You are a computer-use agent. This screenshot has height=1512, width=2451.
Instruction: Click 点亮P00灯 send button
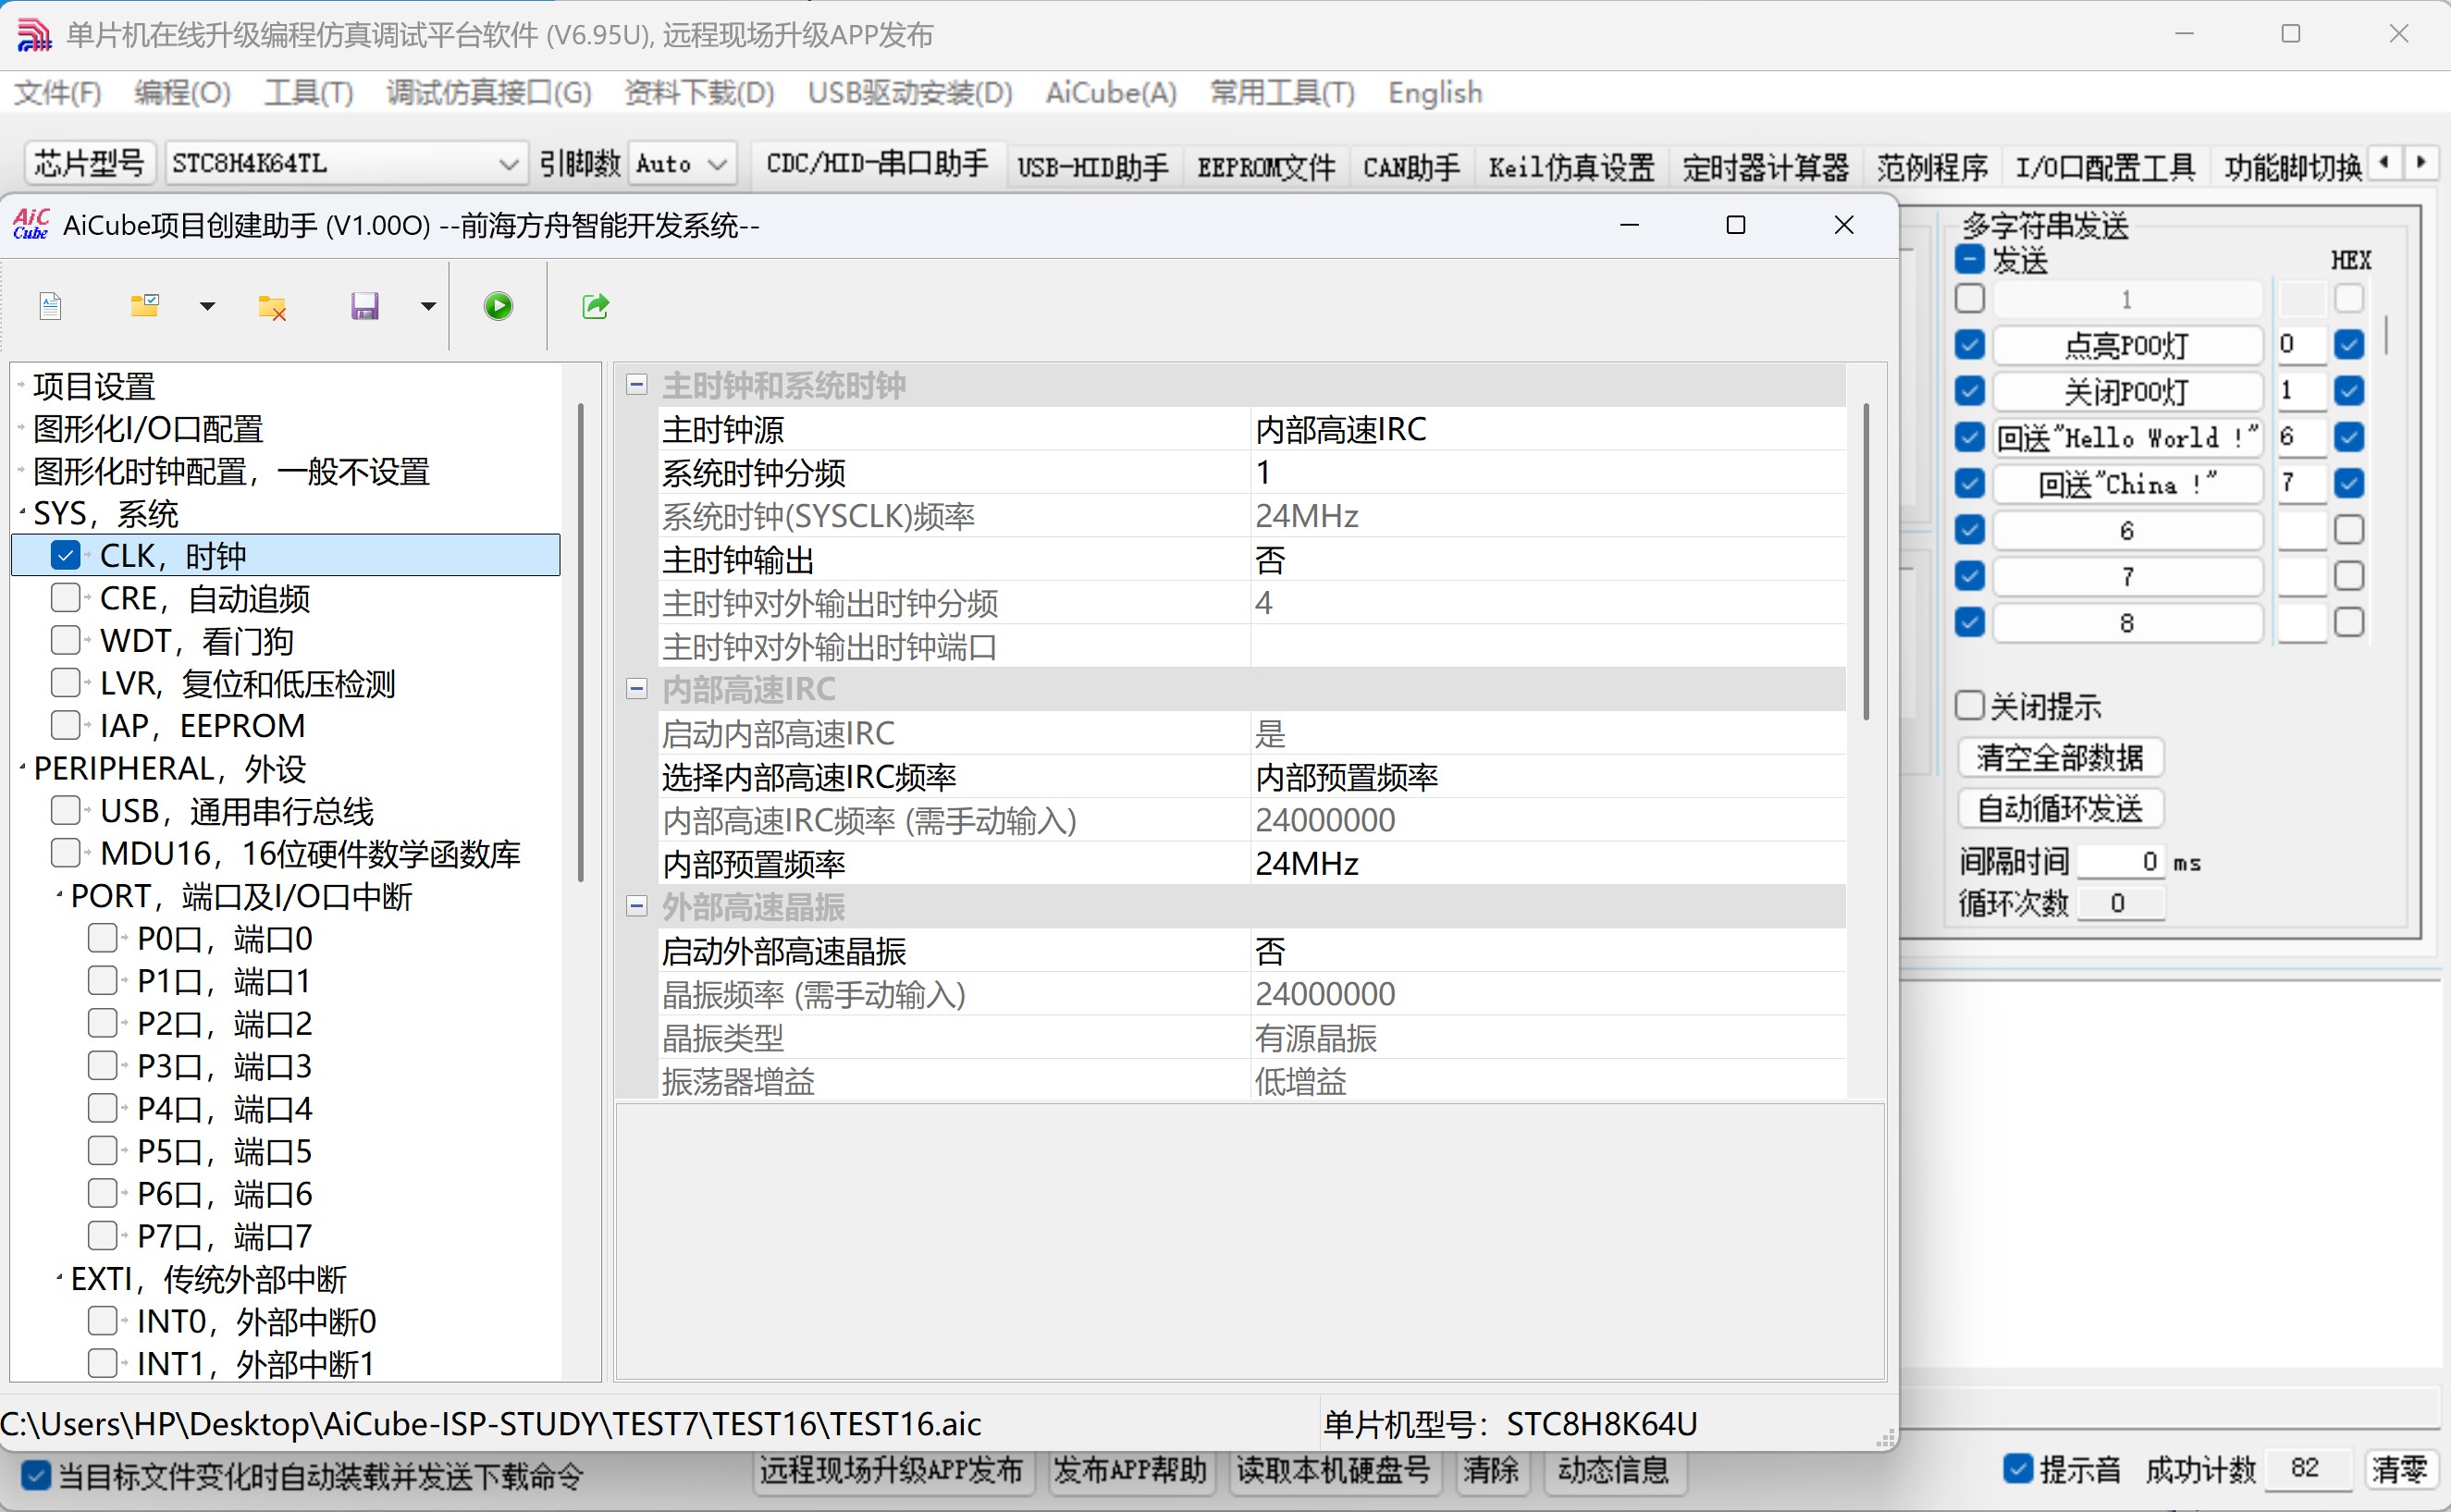click(2127, 345)
